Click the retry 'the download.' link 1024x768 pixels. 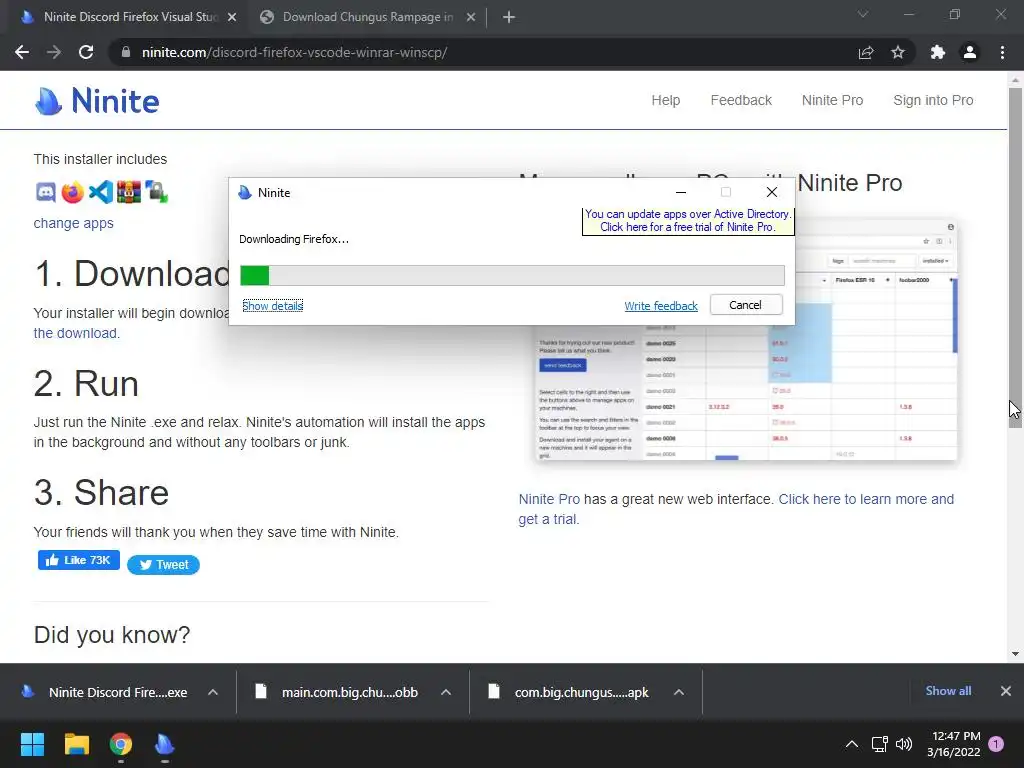(x=76, y=333)
